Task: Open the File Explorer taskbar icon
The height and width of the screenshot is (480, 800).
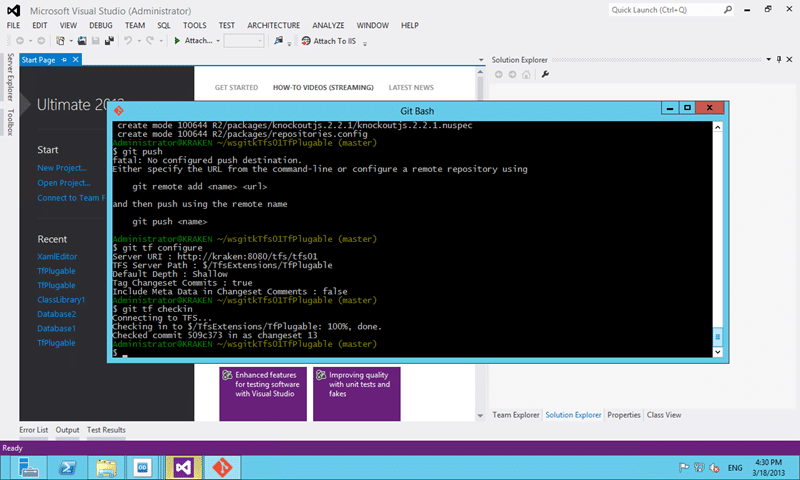Action: 106,468
